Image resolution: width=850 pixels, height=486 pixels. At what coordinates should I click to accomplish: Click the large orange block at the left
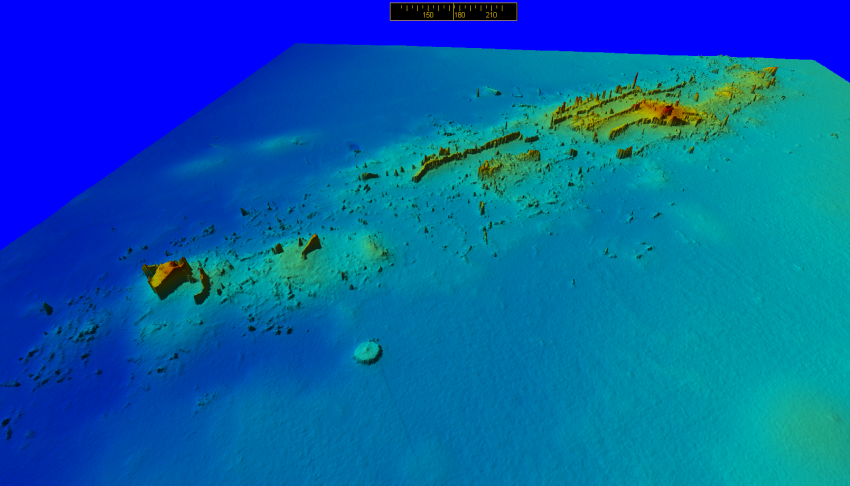(168, 276)
